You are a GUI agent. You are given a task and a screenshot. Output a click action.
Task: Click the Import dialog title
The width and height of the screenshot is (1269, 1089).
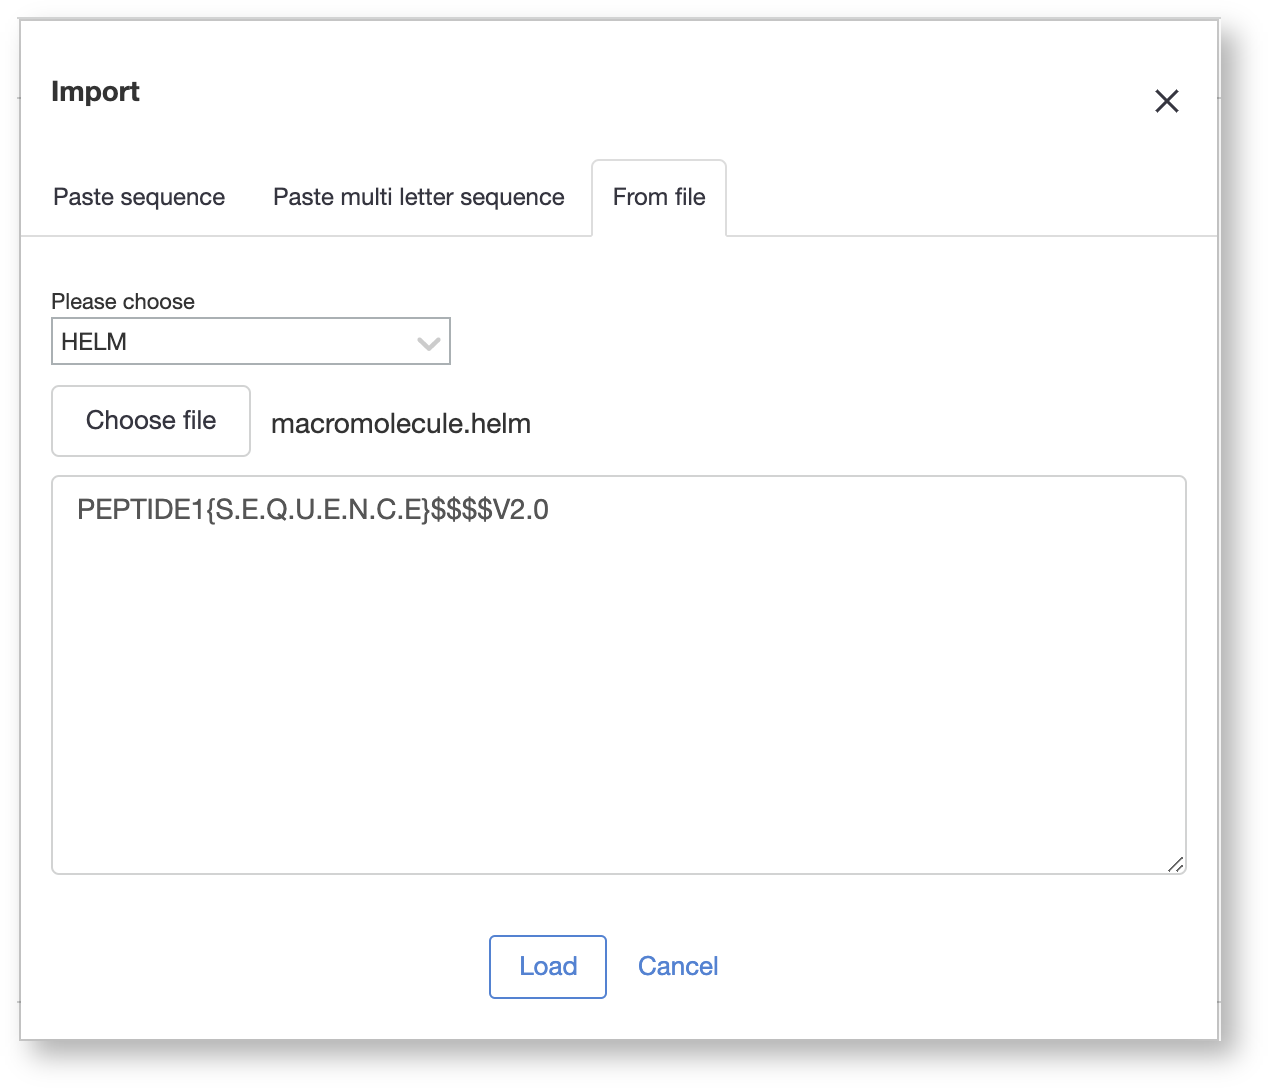pyautogui.click(x=95, y=91)
